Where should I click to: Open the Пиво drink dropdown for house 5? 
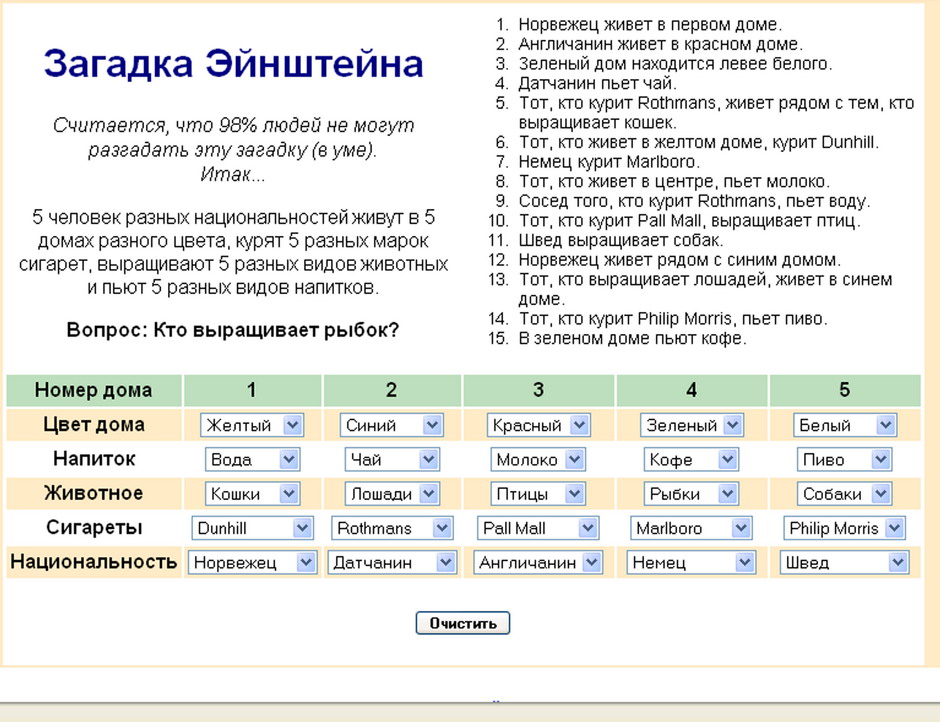pos(845,460)
